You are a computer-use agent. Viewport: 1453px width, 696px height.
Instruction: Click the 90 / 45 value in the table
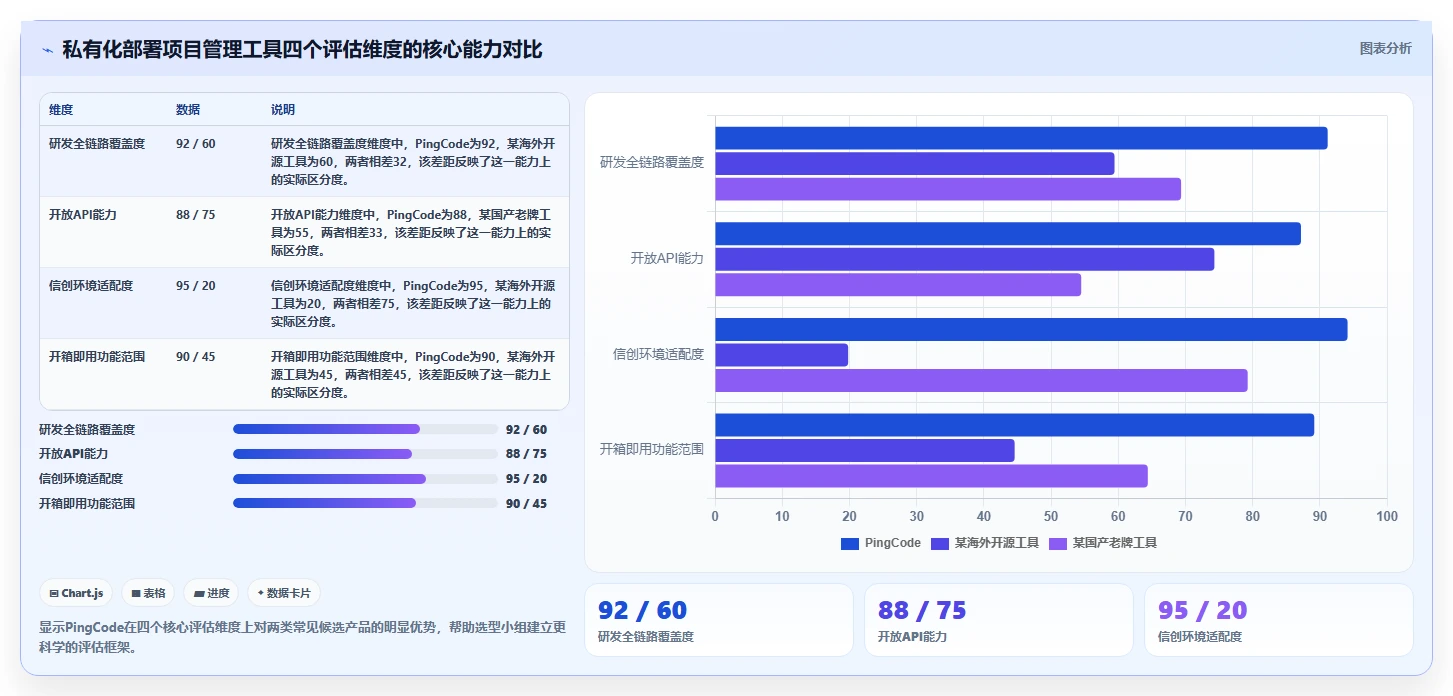(x=195, y=357)
